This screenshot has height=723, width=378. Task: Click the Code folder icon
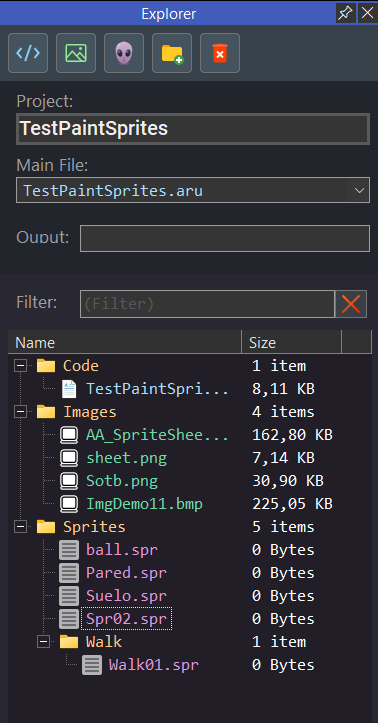point(46,366)
